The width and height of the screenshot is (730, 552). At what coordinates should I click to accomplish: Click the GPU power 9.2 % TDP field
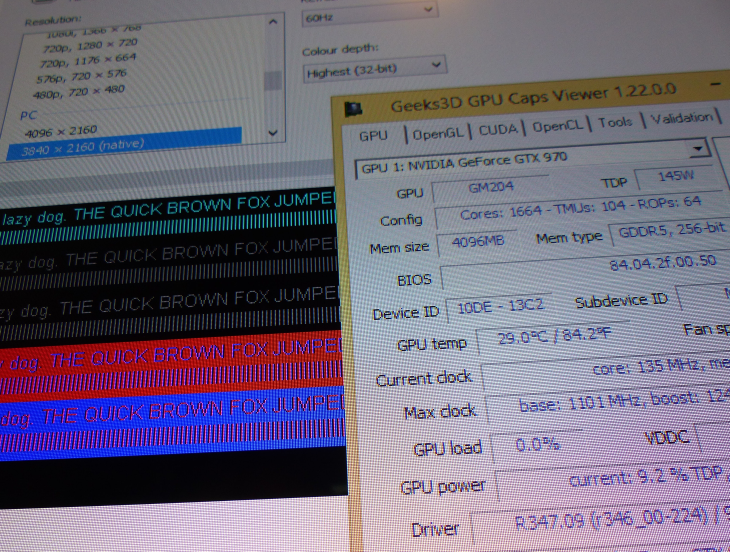point(613,481)
